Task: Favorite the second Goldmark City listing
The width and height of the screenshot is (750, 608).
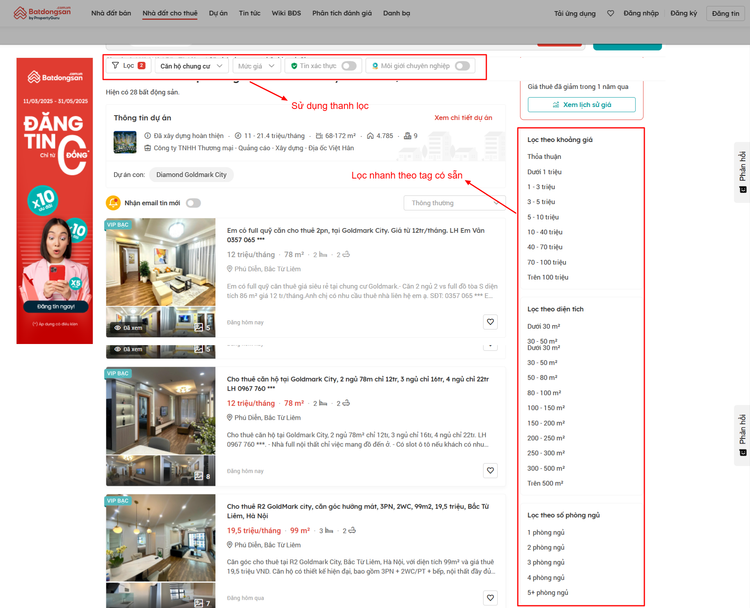Action: [x=490, y=471]
